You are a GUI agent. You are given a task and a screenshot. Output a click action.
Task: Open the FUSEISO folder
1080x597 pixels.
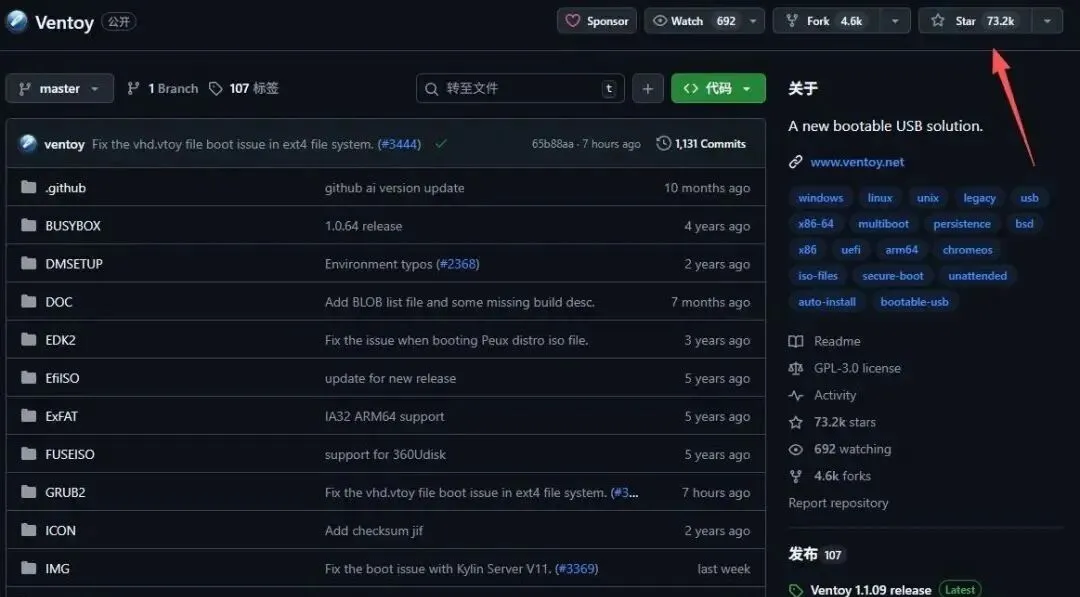70,454
